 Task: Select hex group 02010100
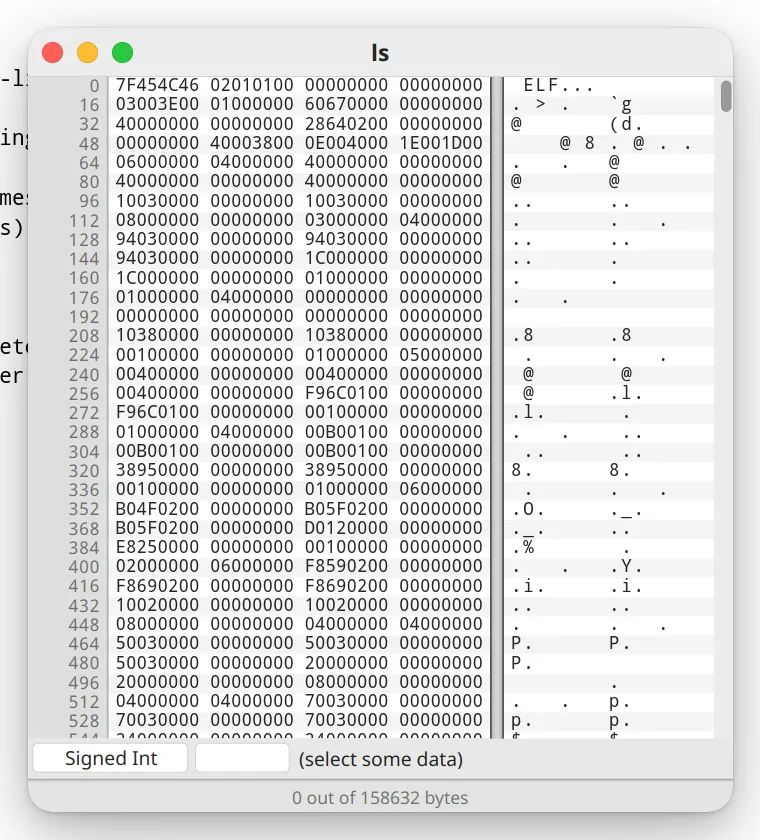tap(252, 85)
